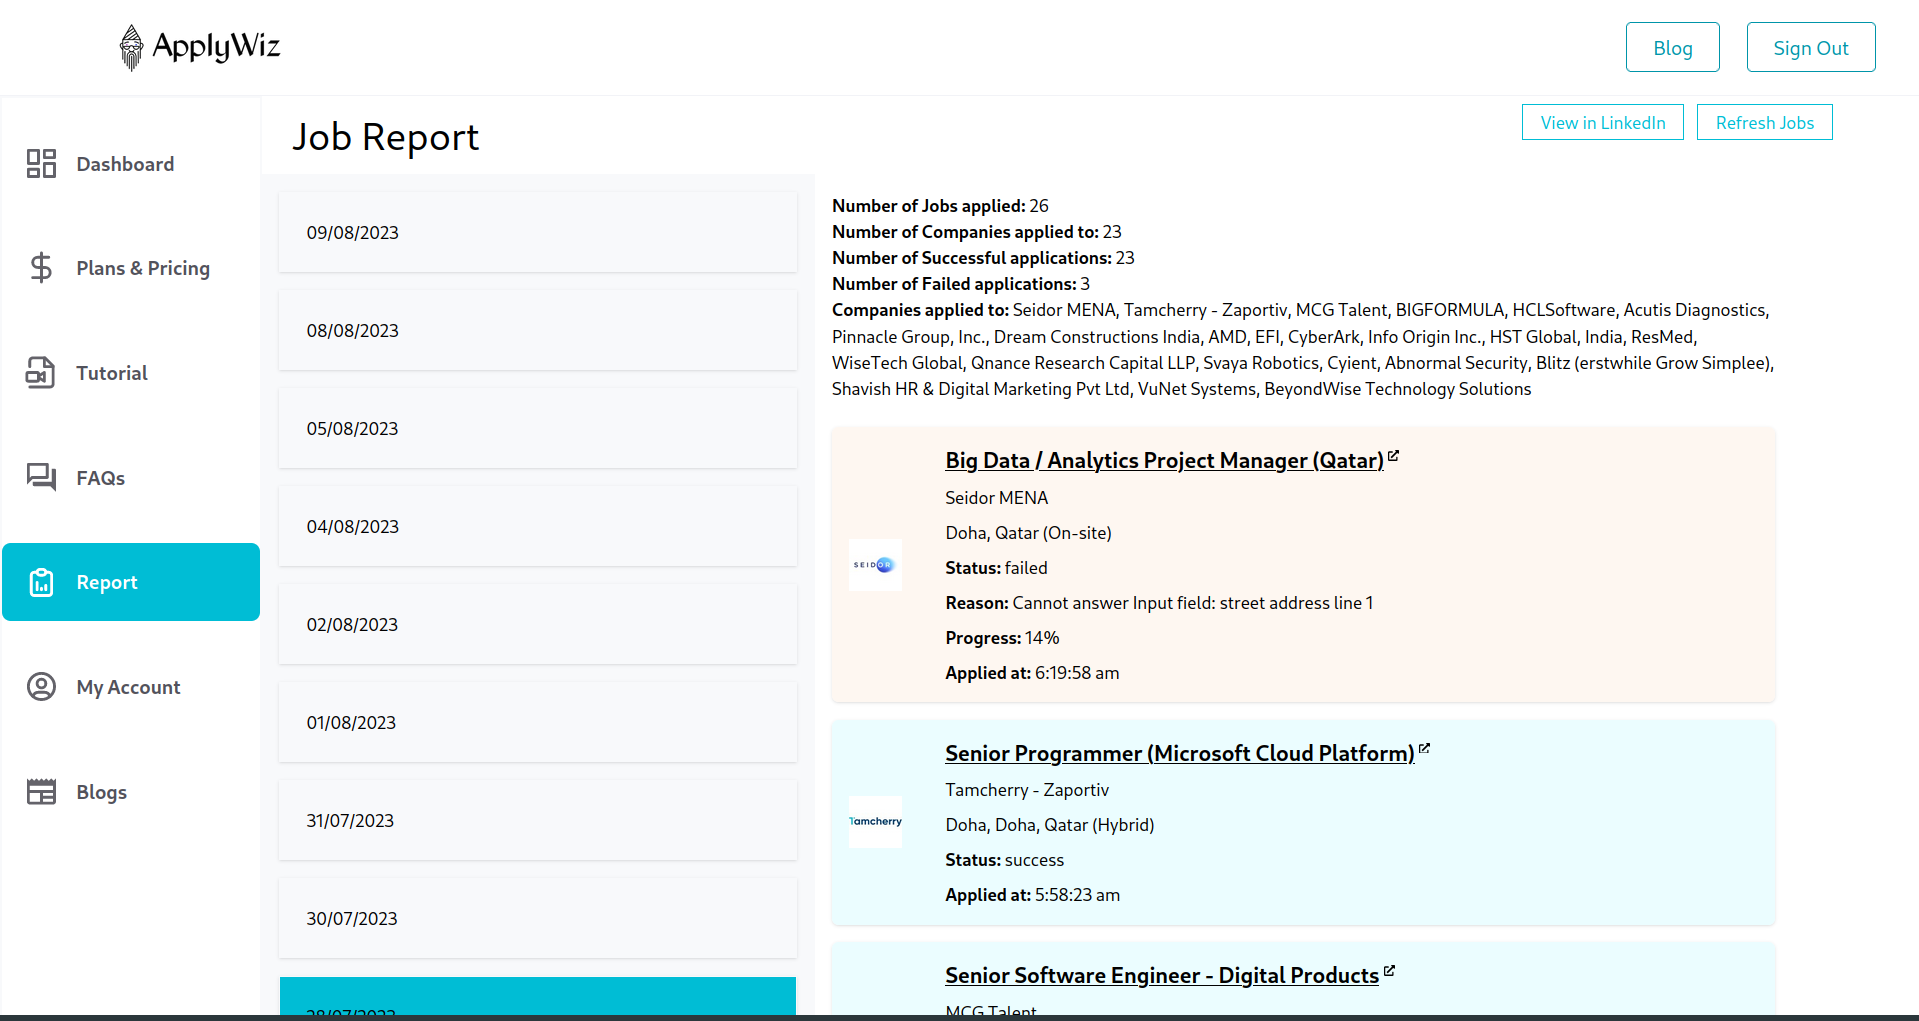Screen dimensions: 1919x1021
Task: Click the ApplyWiz wizard logo icon
Action: click(131, 47)
